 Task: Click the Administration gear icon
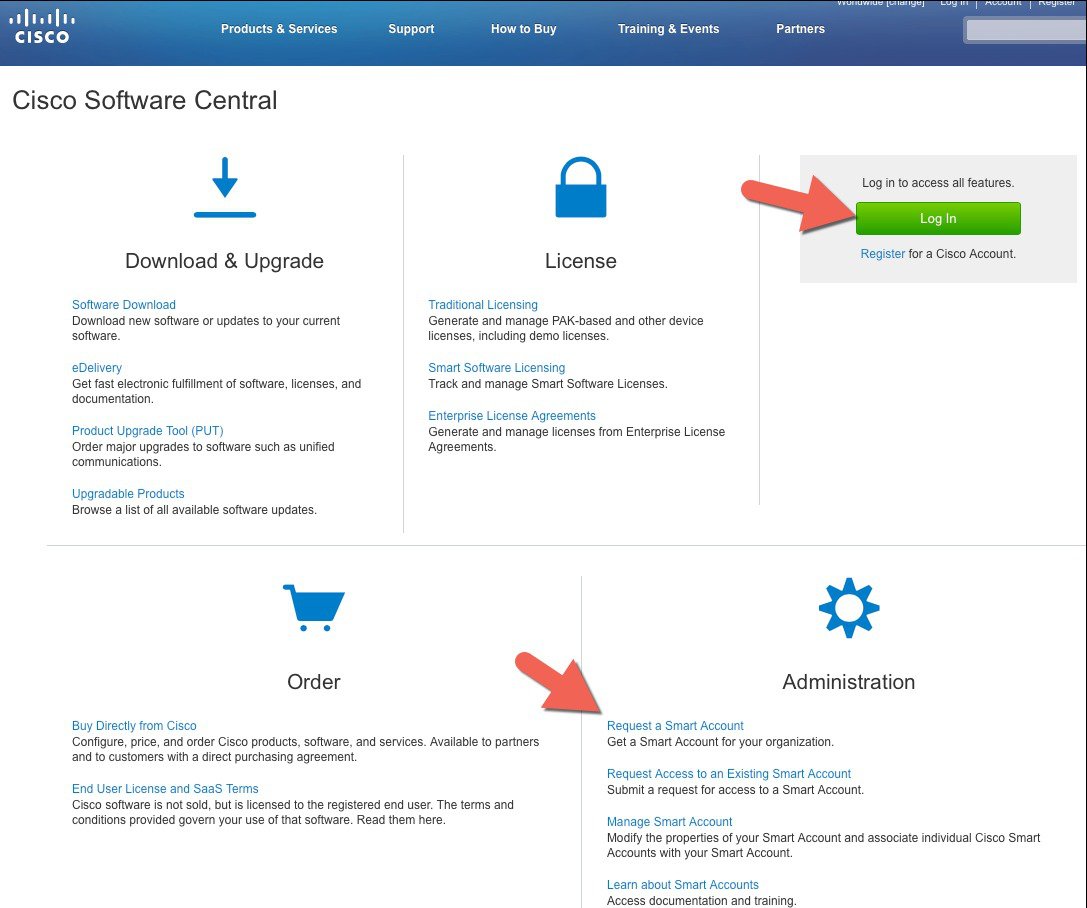pos(849,608)
